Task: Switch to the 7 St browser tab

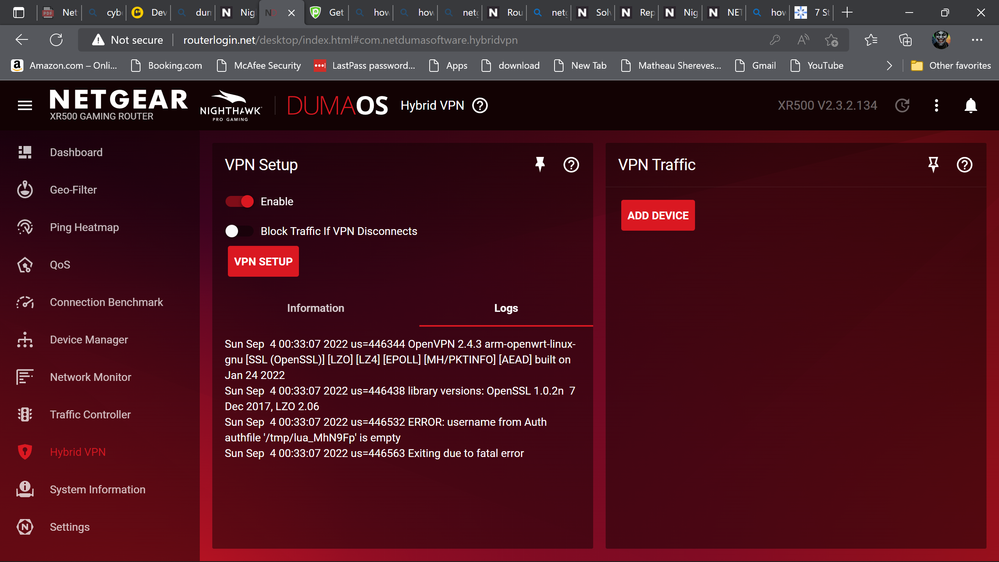Action: pyautogui.click(x=811, y=12)
